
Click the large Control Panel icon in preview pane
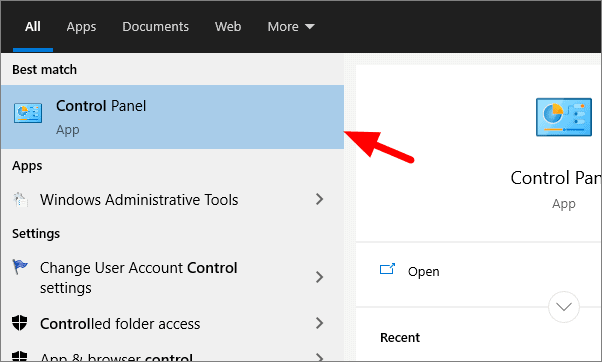(x=564, y=117)
